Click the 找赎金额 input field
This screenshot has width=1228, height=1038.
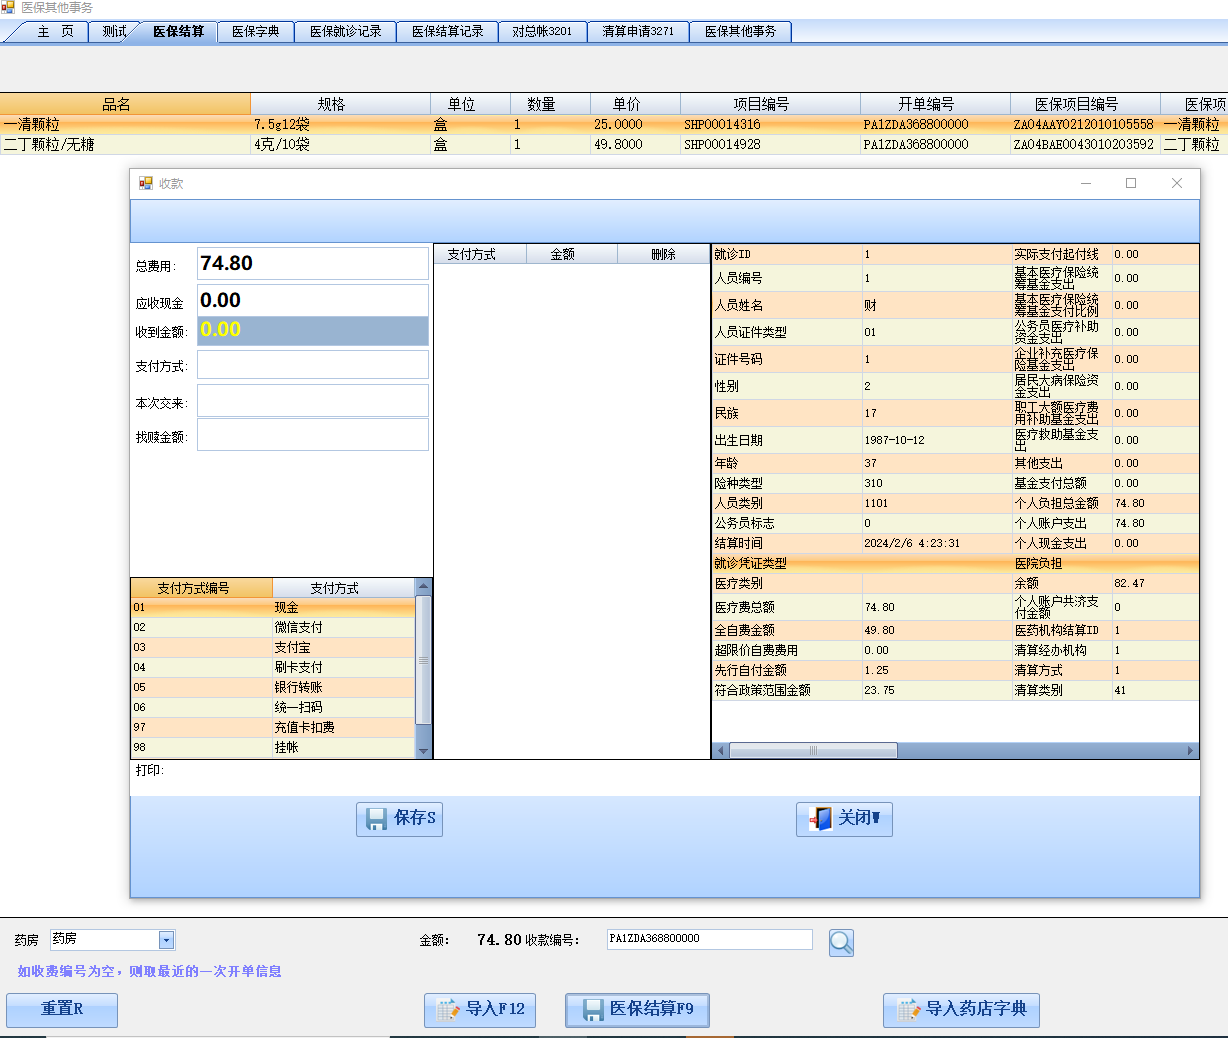pos(313,435)
